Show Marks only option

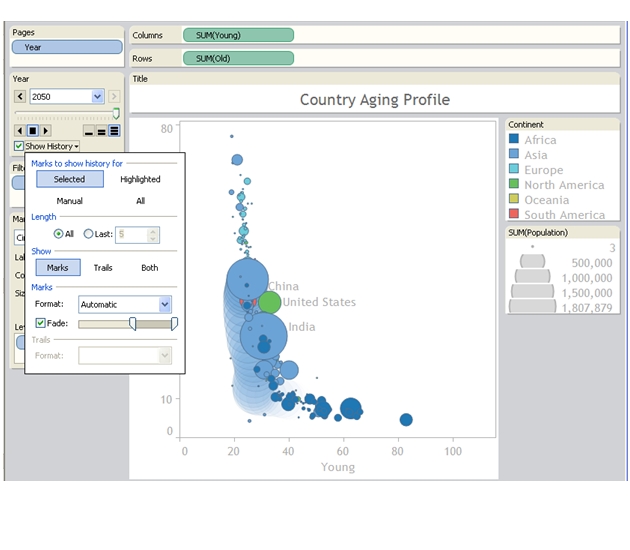point(58,268)
